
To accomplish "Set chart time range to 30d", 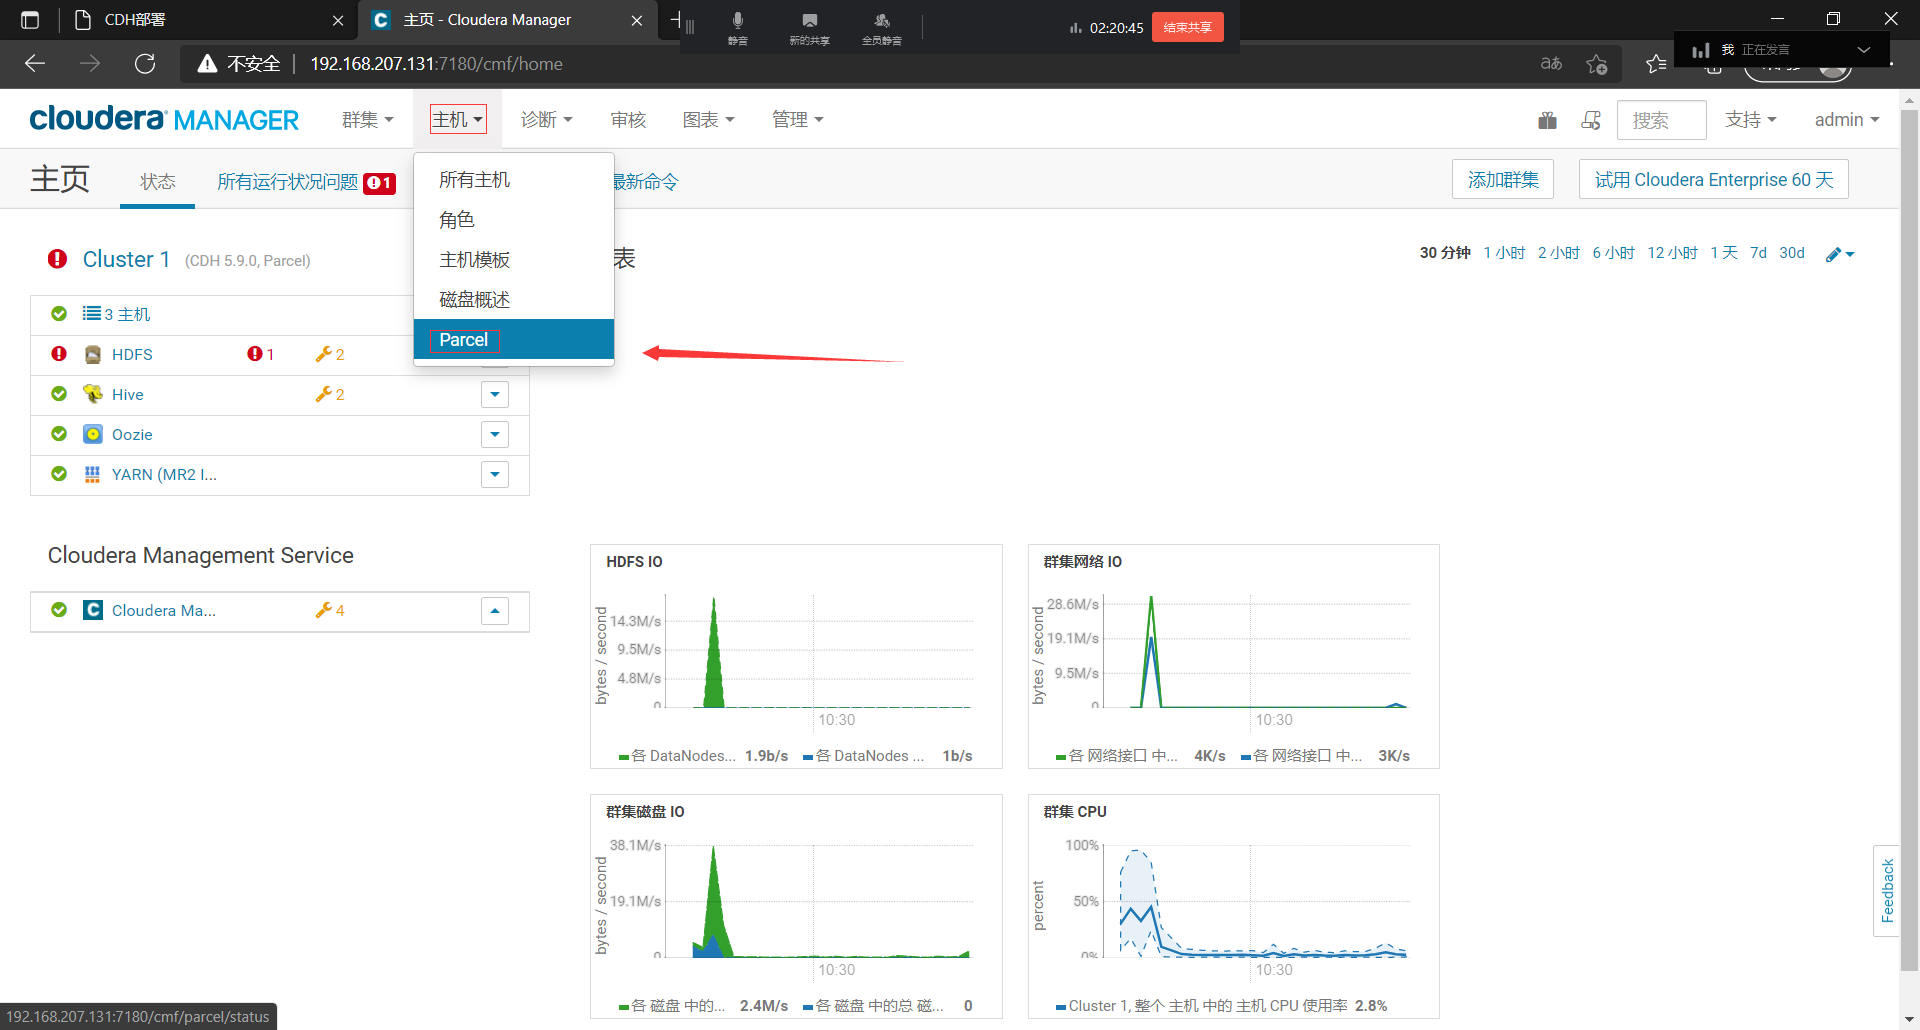I will tap(1792, 253).
